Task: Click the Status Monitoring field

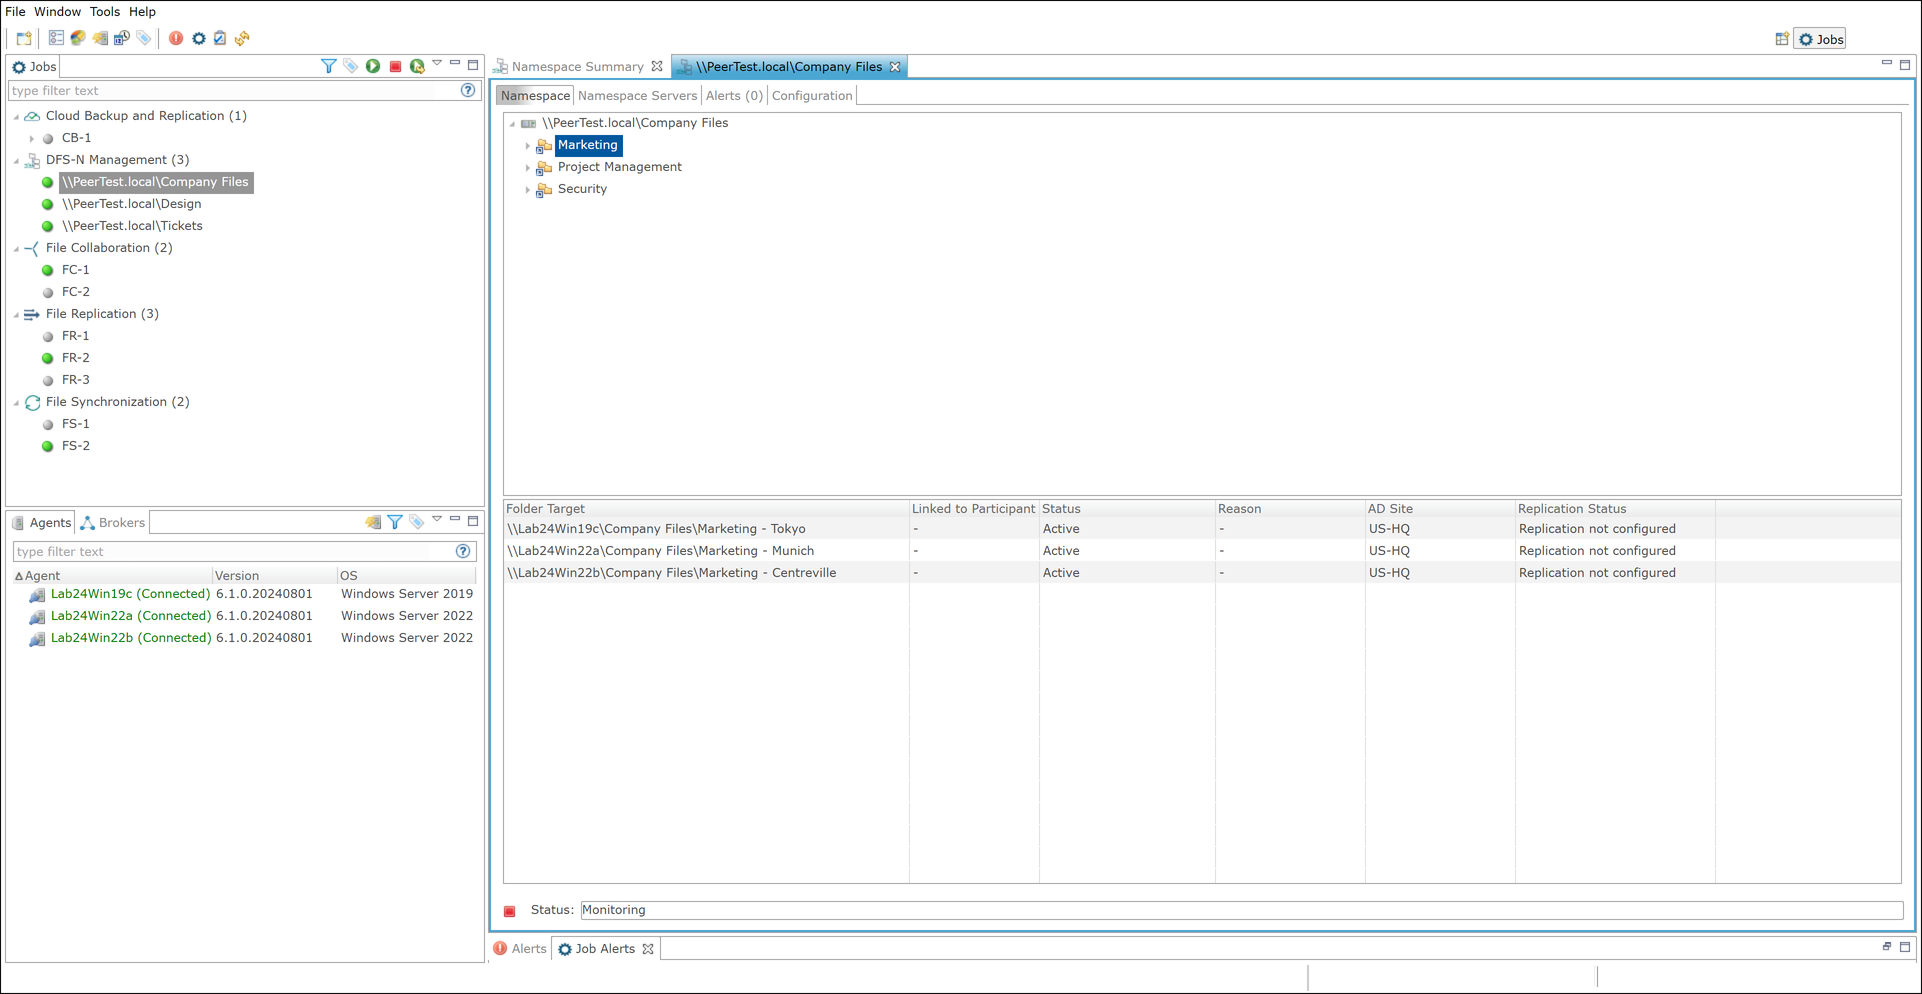Action: tap(1241, 910)
